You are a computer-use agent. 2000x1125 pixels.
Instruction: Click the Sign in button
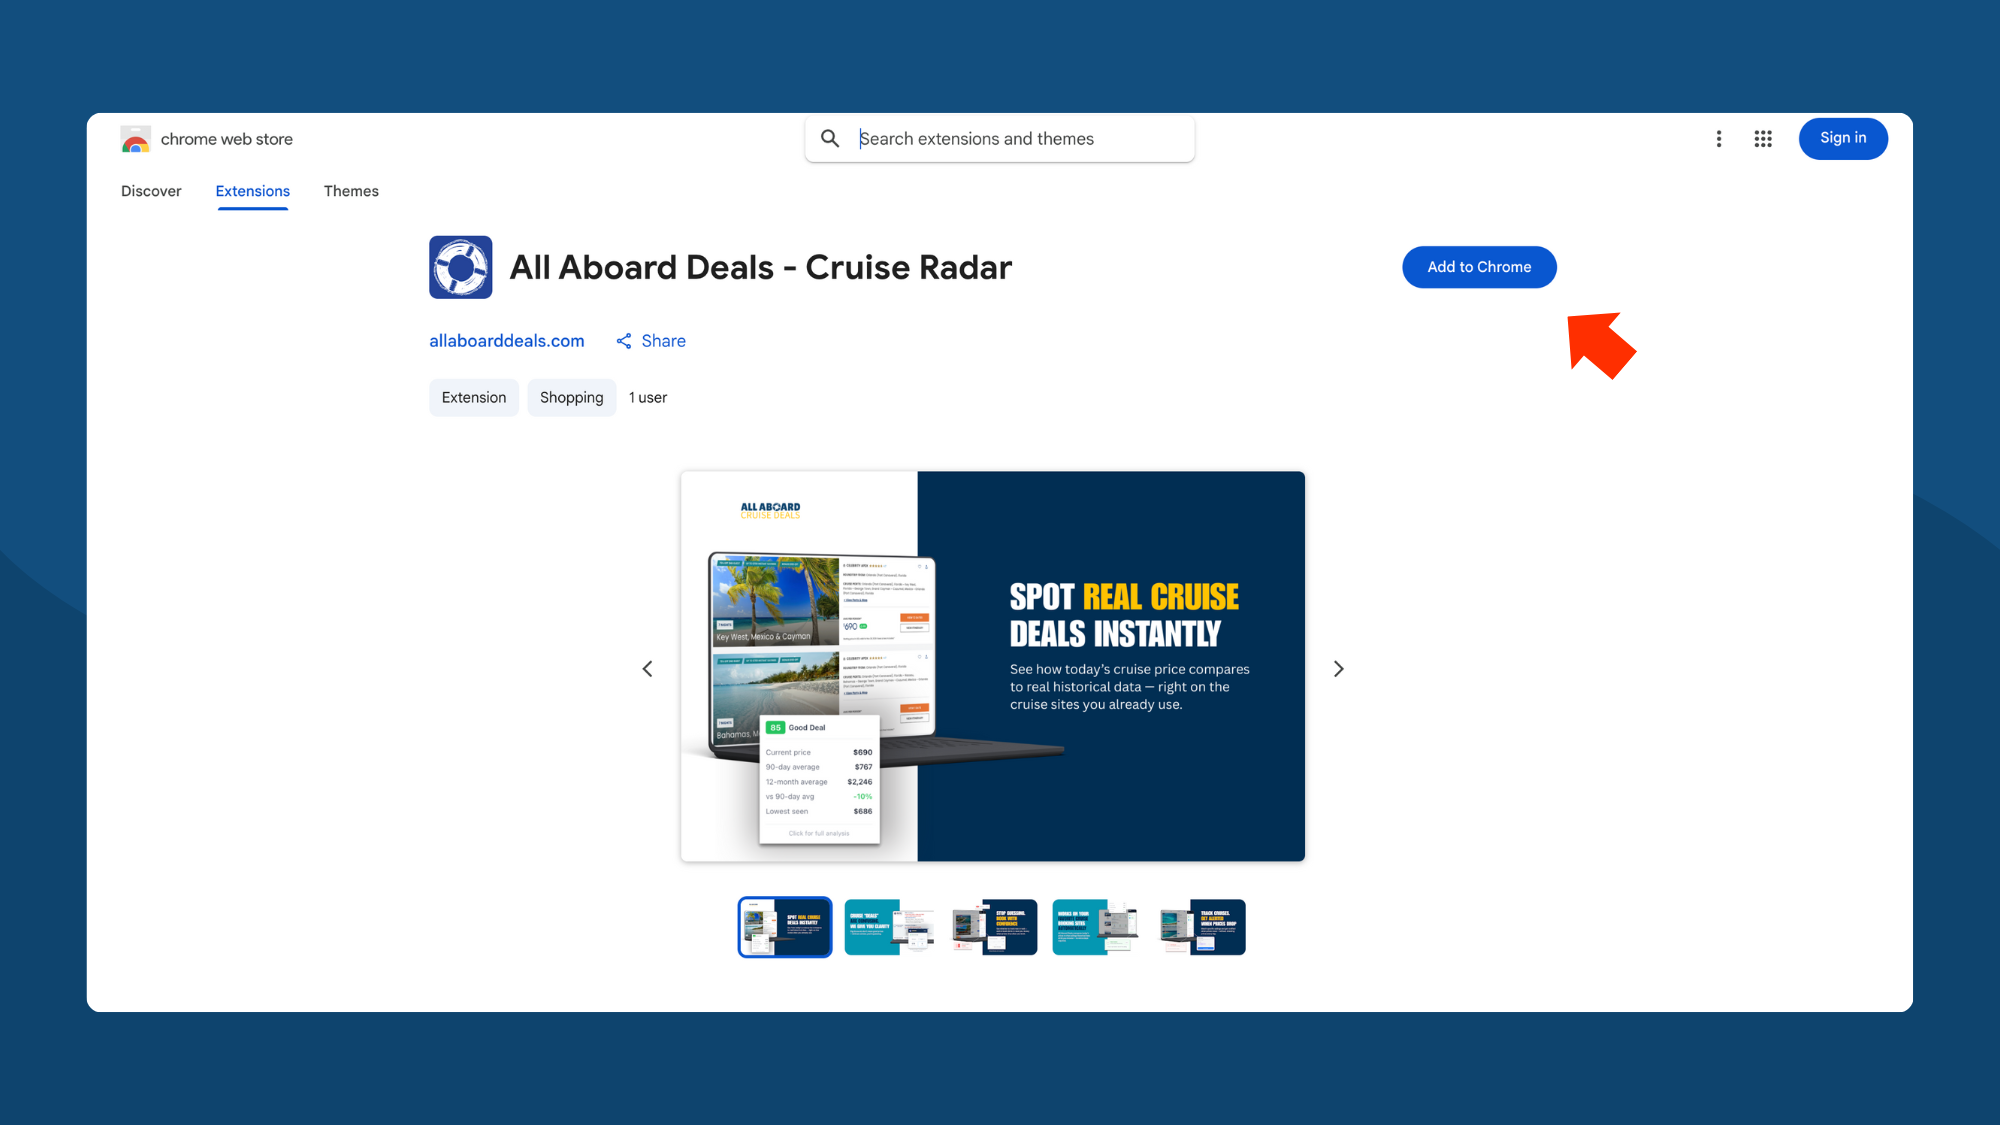(1842, 138)
